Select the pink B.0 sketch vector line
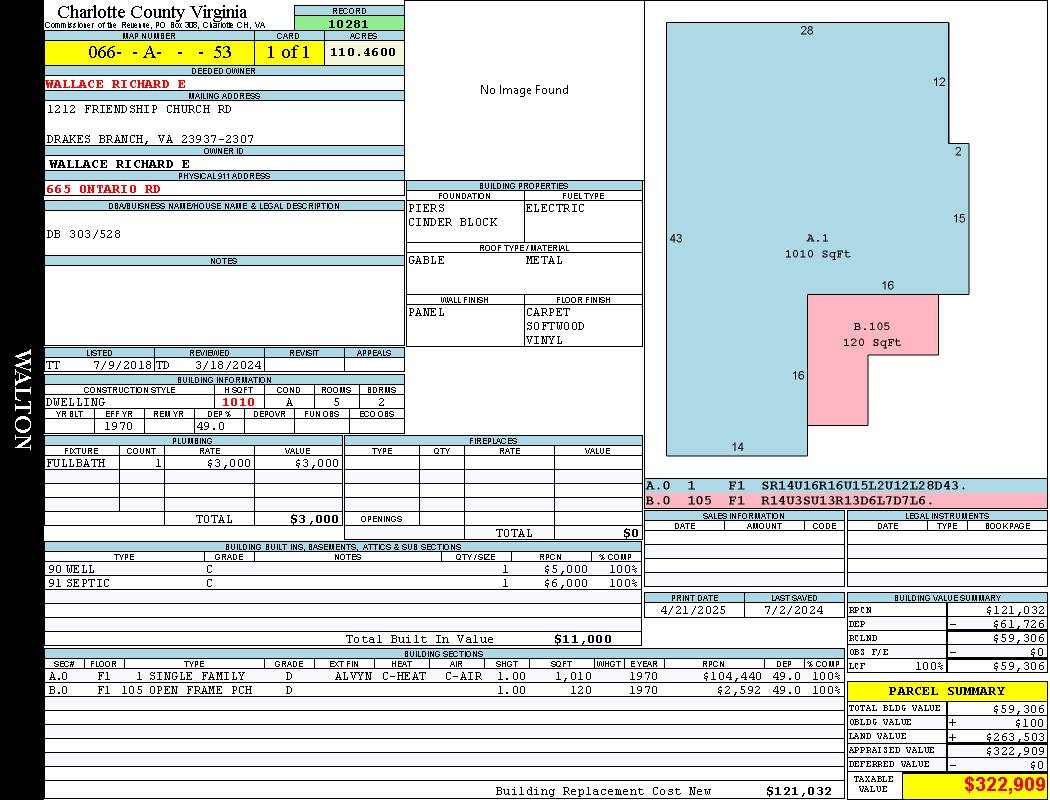 (x=845, y=500)
